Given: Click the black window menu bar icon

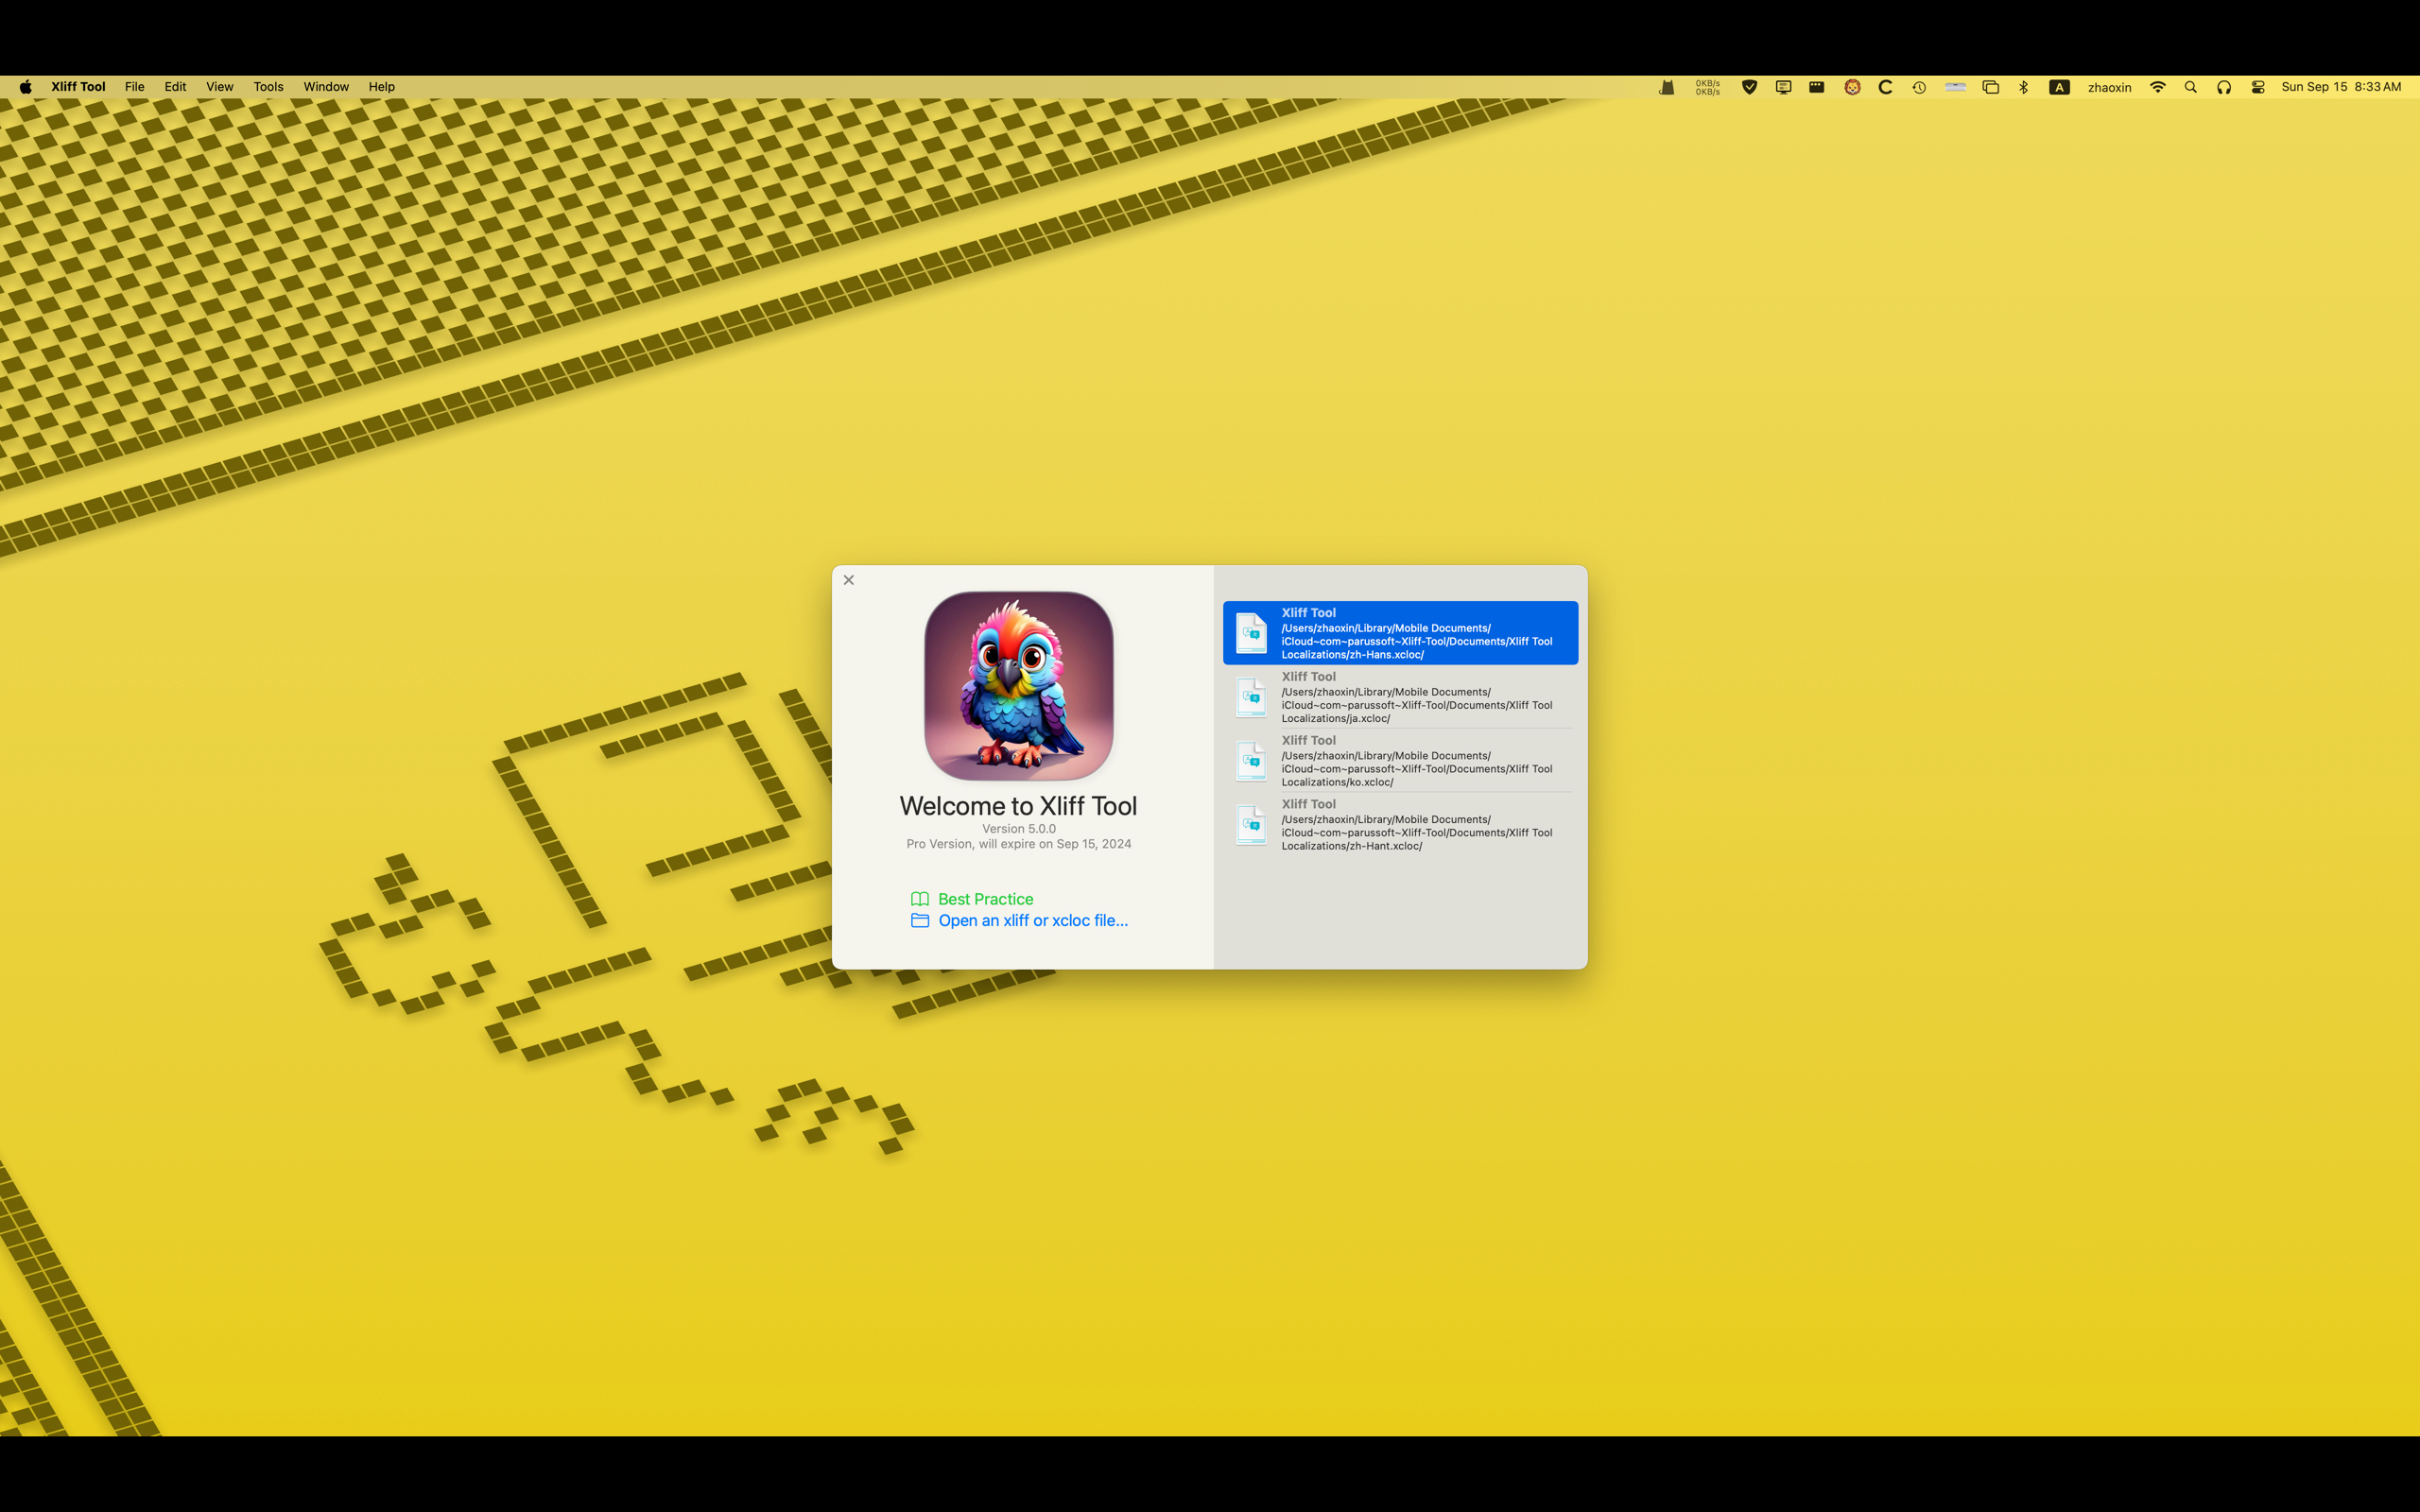Looking at the screenshot, I should 1817,87.
